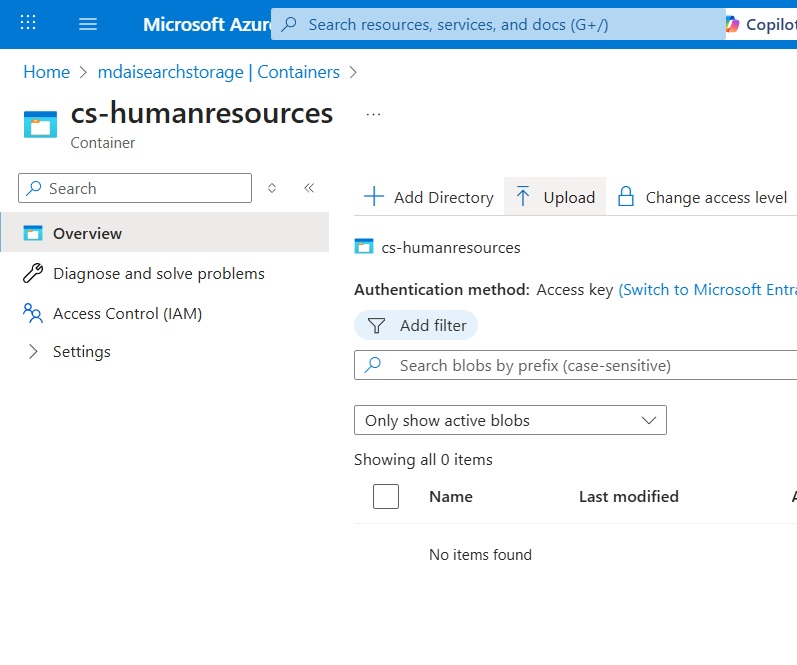Click the cs-humanresources container icon in the page title

point(40,124)
